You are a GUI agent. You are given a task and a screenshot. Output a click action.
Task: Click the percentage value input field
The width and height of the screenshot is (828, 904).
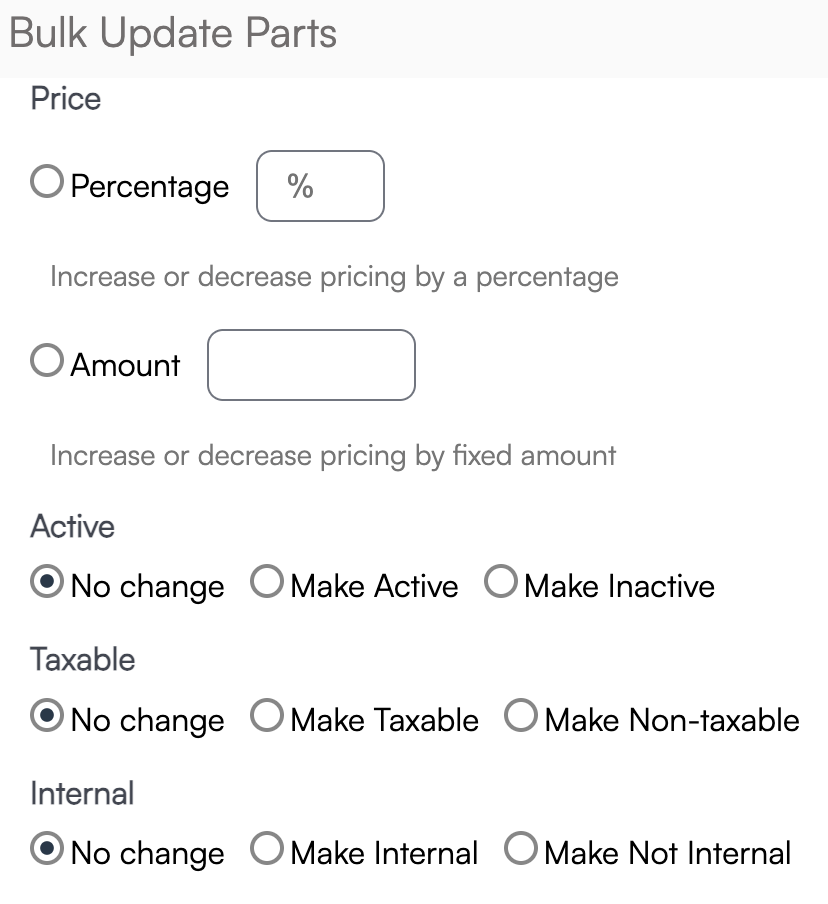[x=320, y=186]
